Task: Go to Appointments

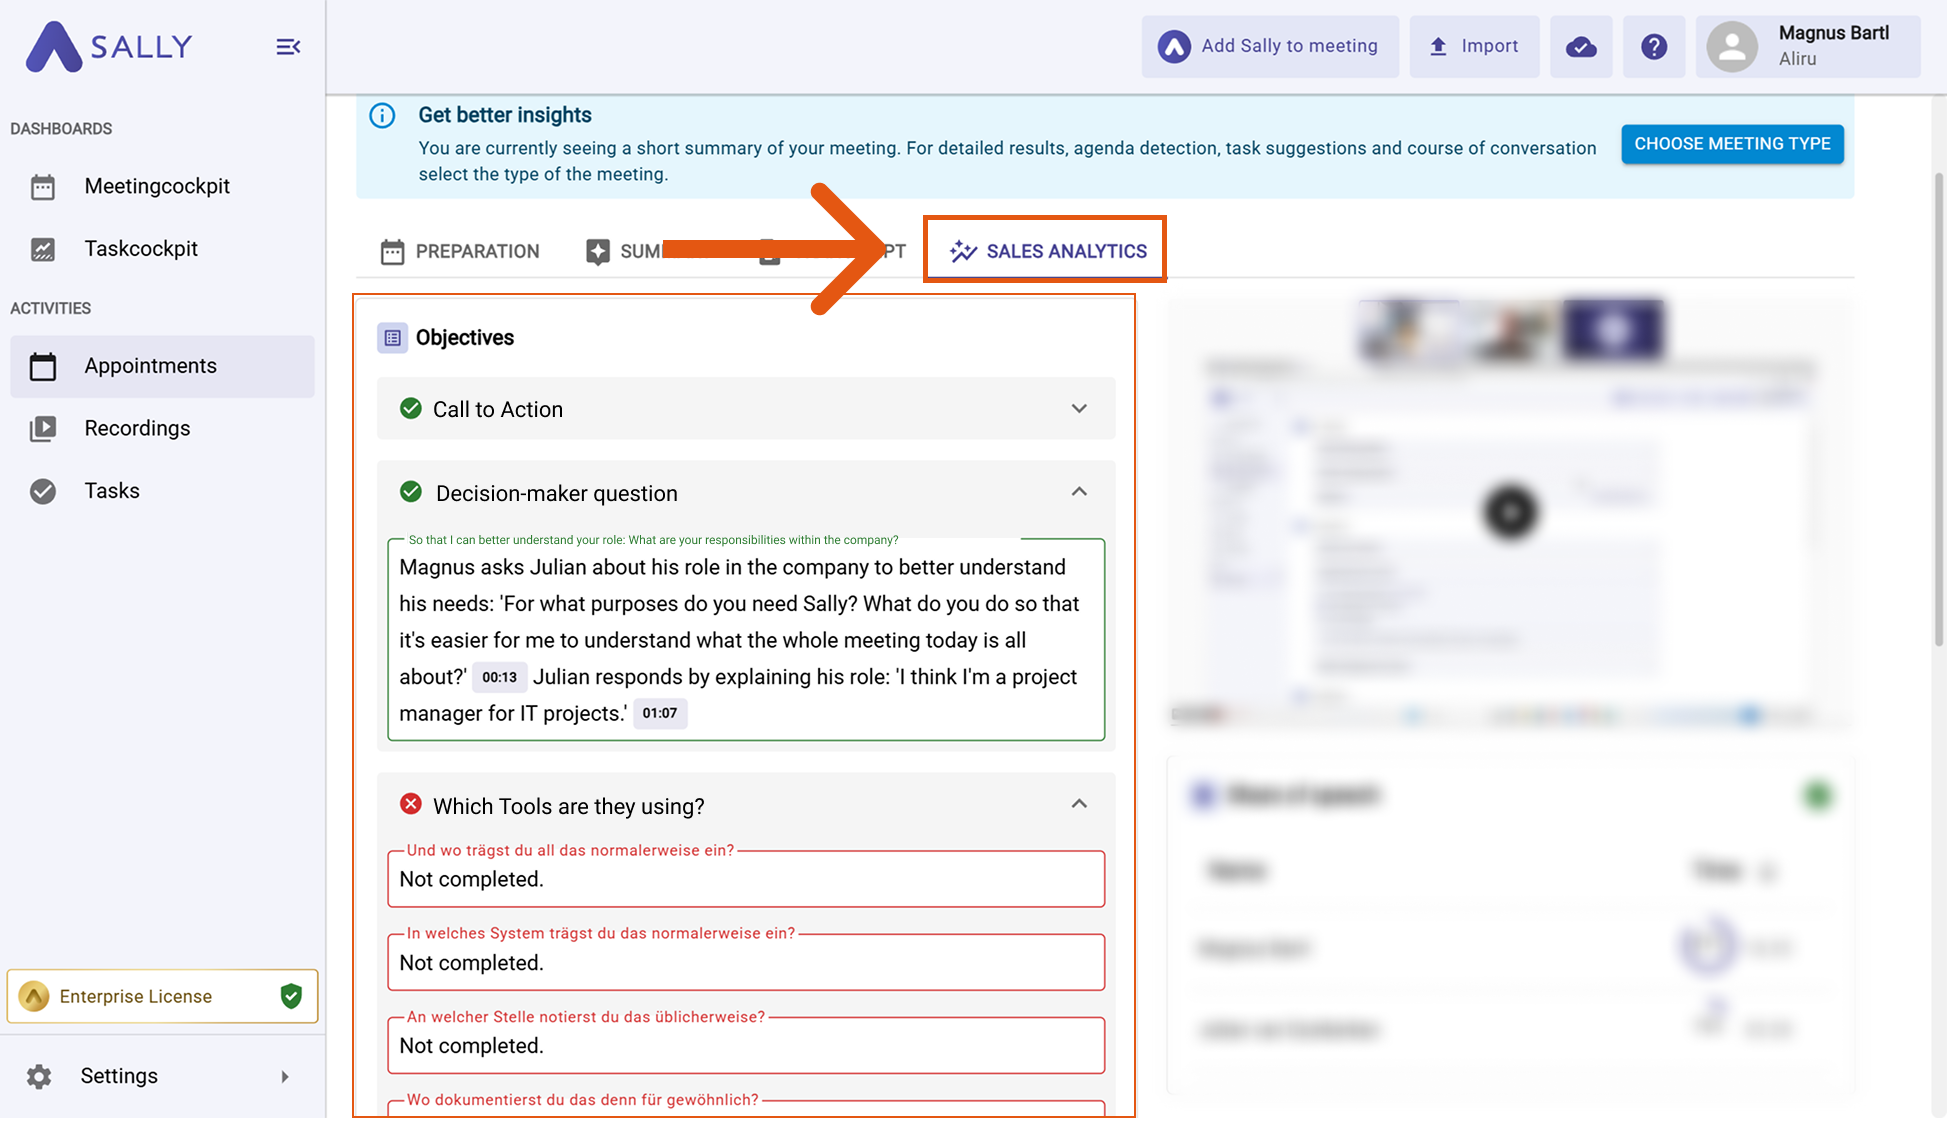Action: 162,366
